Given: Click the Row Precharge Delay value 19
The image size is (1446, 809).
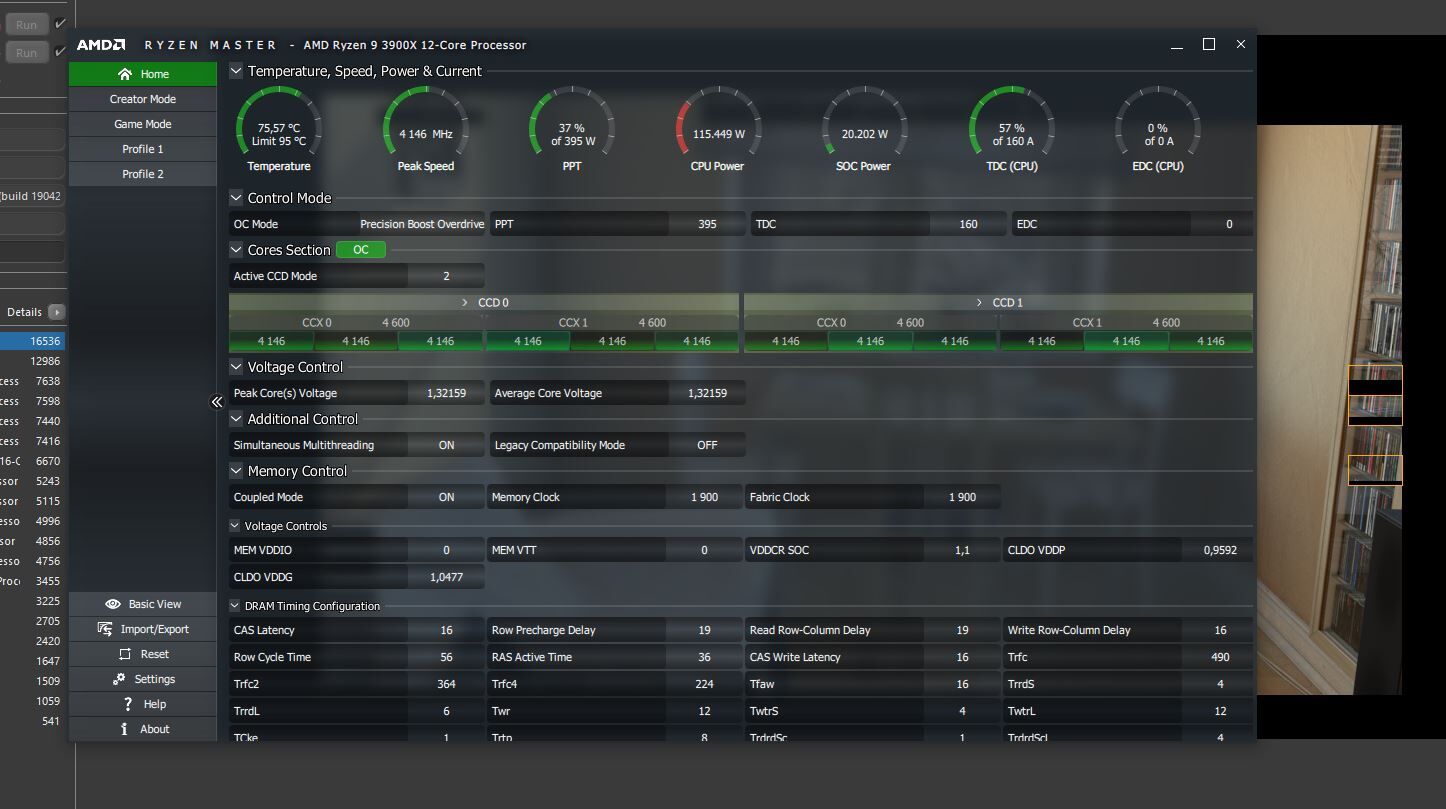Looking at the screenshot, I should pos(704,630).
